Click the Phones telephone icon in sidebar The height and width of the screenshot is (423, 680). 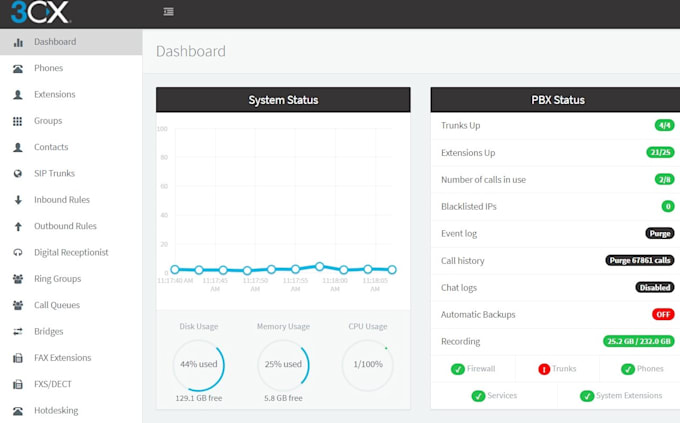(18, 69)
